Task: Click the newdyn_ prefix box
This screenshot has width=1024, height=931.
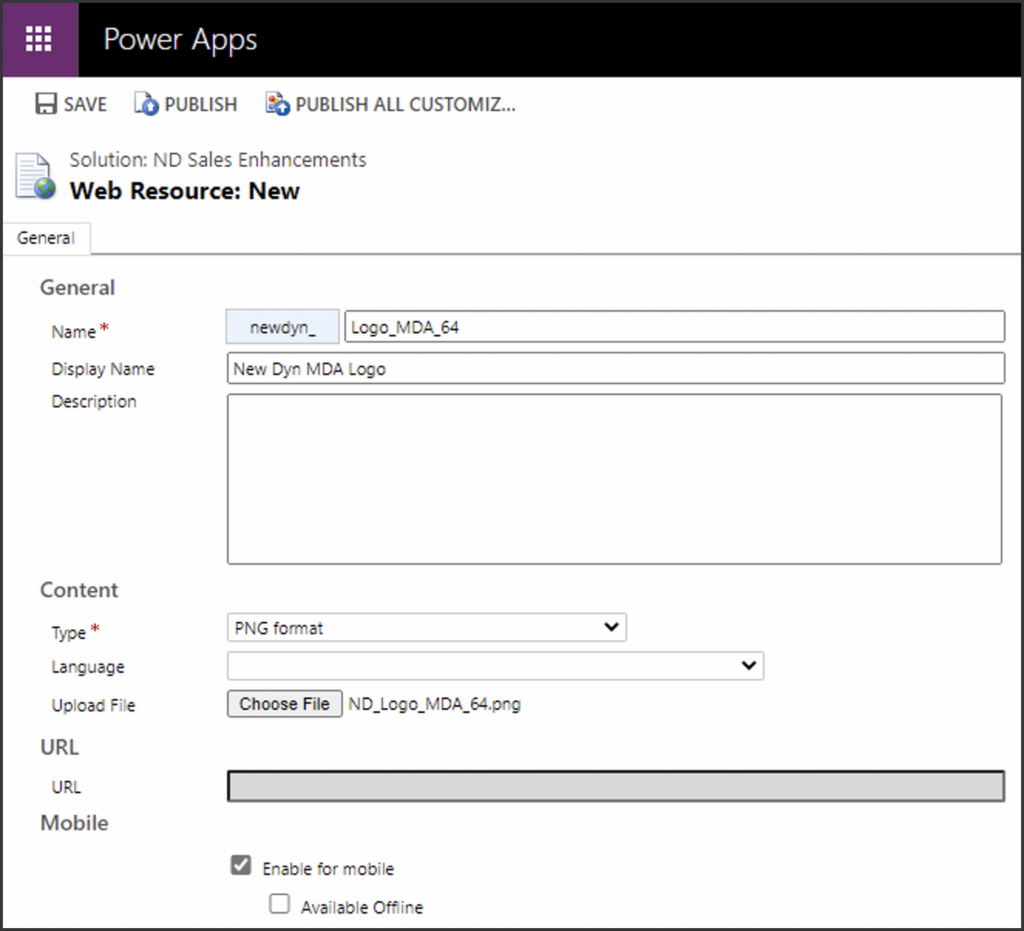Action: (283, 326)
